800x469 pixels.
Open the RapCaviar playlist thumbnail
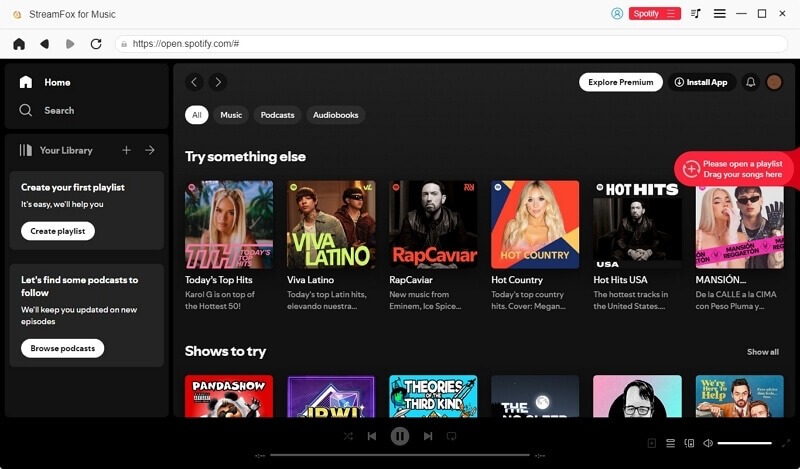tap(433, 224)
